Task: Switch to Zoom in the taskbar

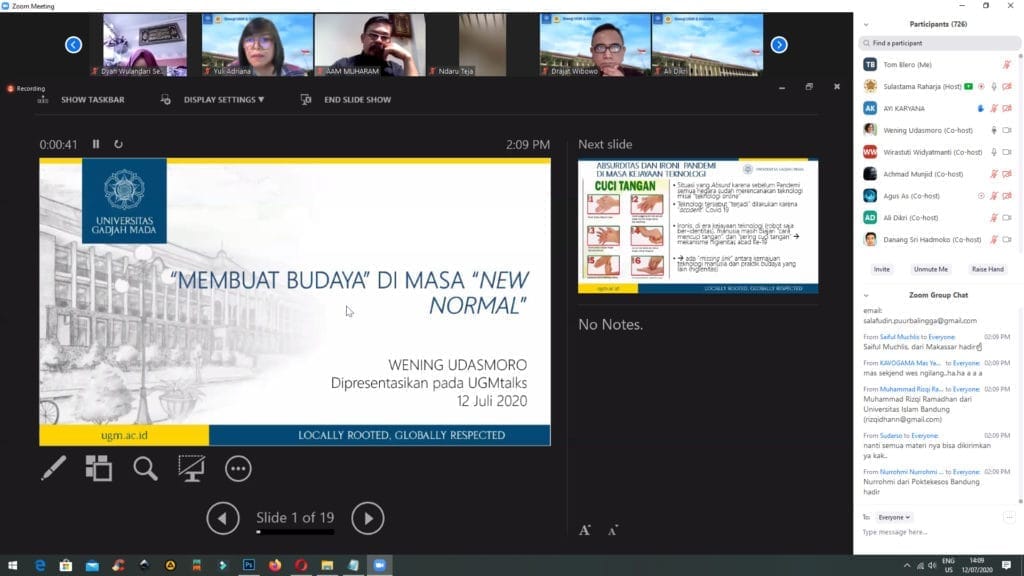Action: pos(379,566)
